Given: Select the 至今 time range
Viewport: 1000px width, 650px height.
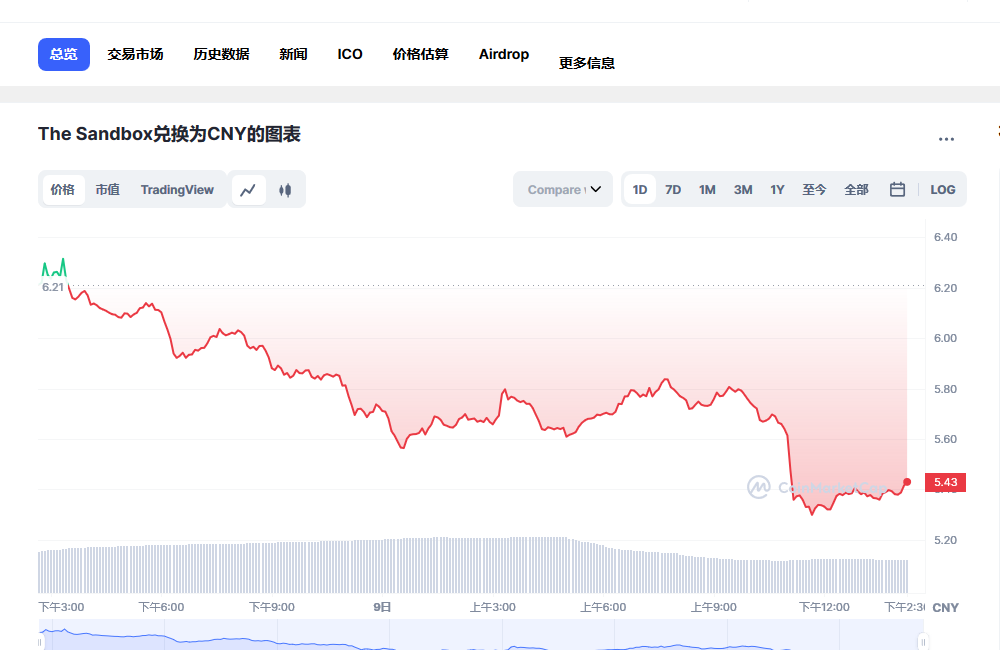Looking at the screenshot, I should (x=814, y=189).
